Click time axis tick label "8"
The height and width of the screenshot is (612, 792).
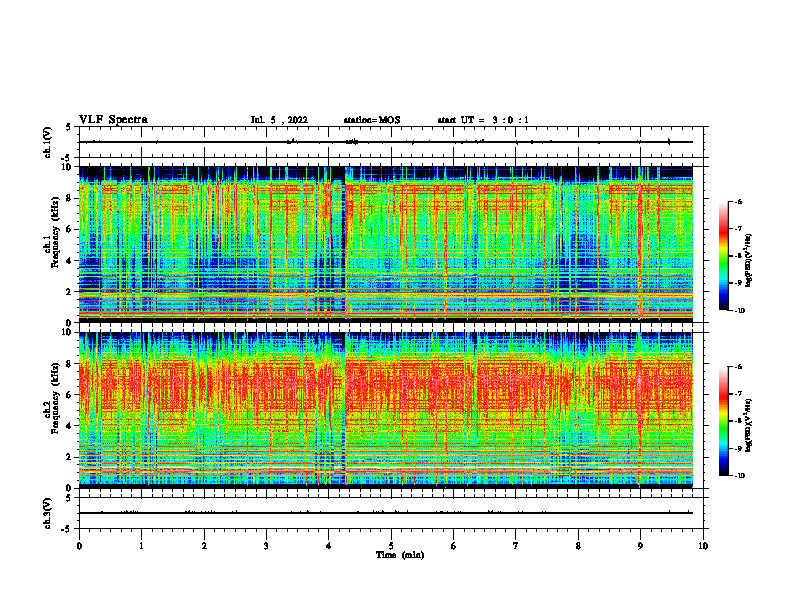pos(578,546)
